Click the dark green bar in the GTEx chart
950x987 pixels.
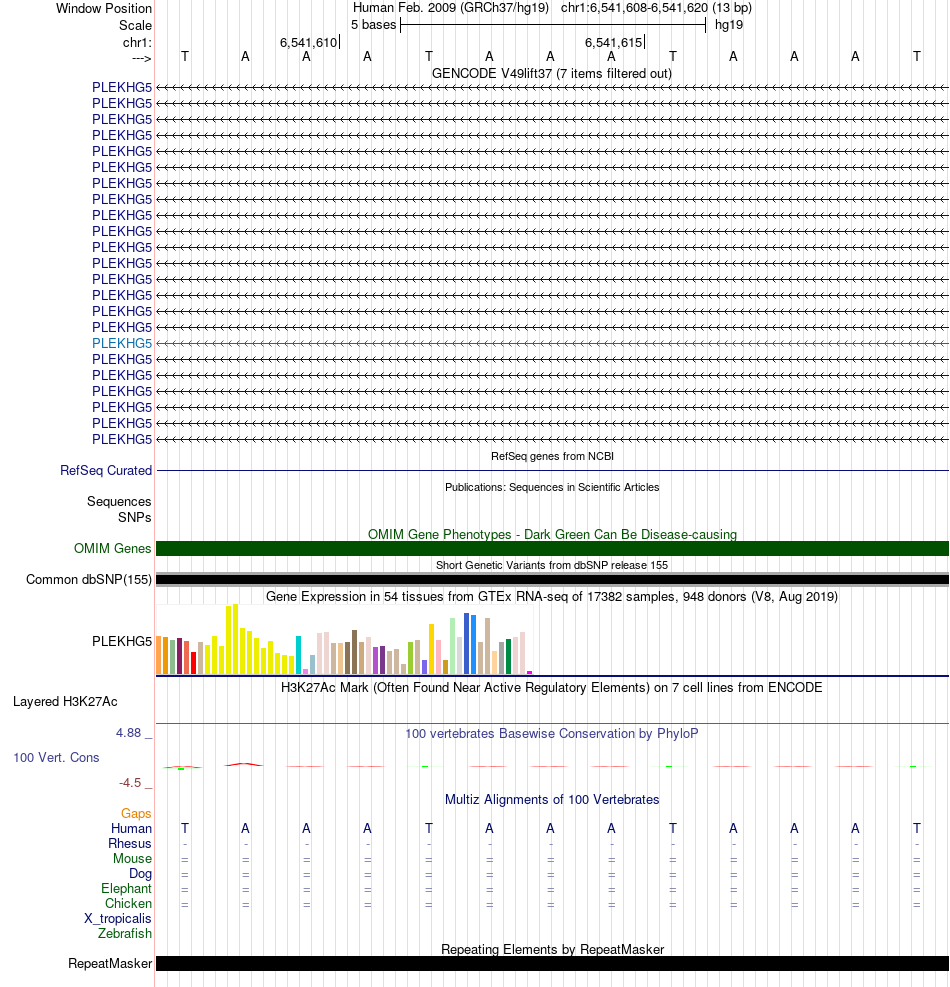(508, 657)
